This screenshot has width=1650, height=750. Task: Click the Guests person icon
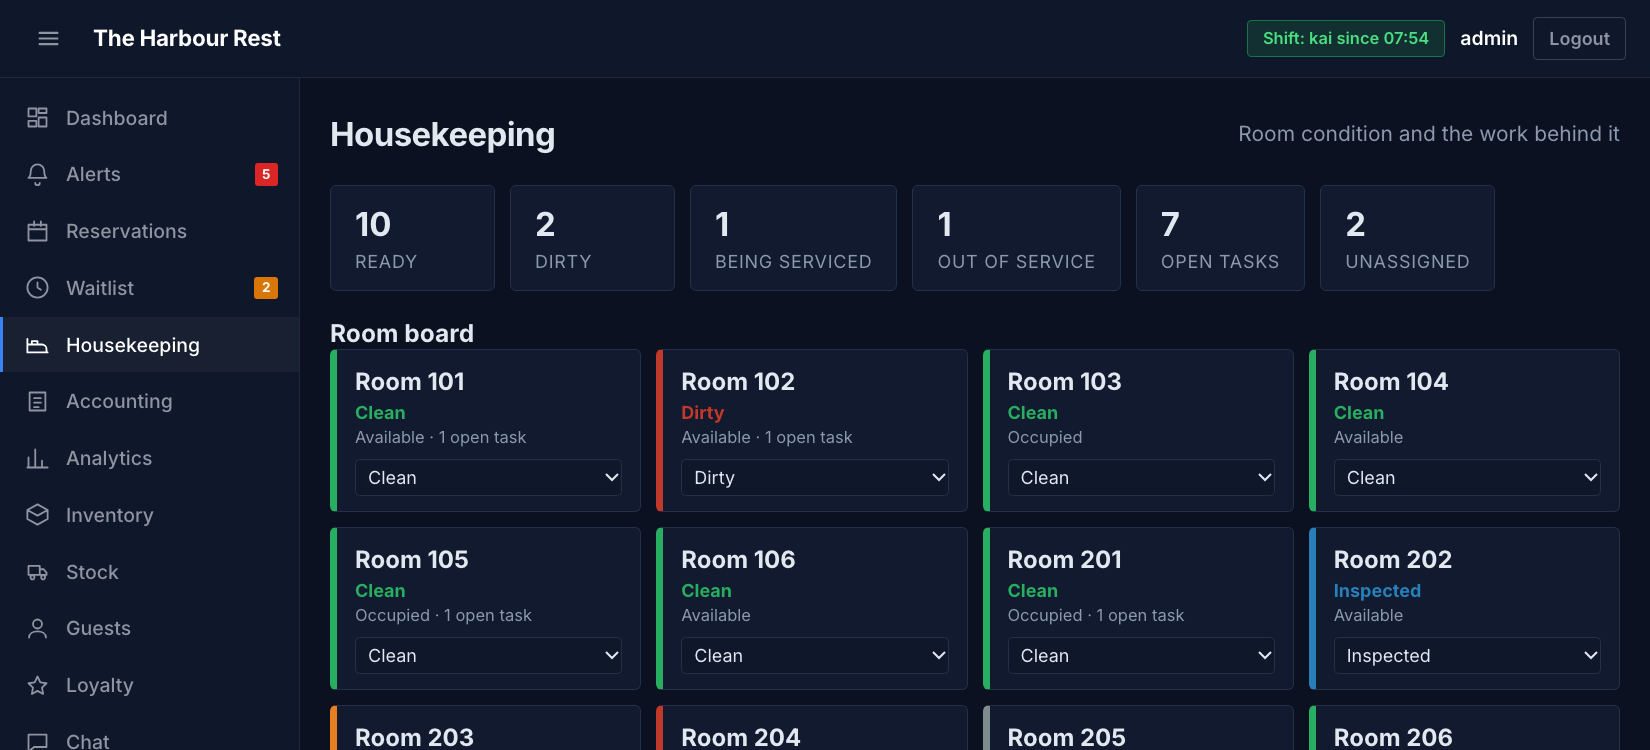[x=37, y=628]
